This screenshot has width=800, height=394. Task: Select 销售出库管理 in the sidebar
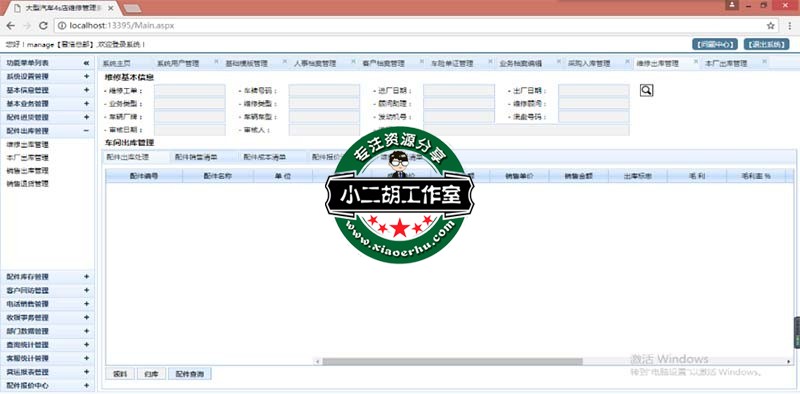28,170
